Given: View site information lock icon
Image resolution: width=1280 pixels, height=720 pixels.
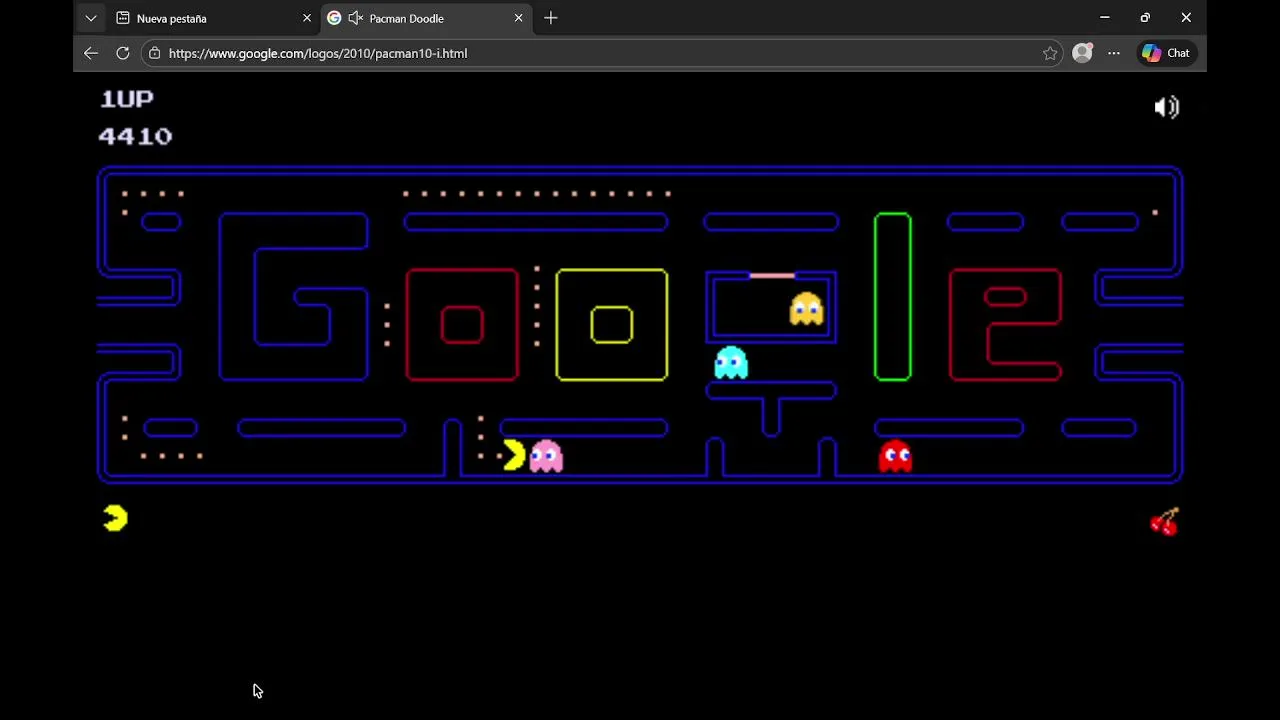Looking at the screenshot, I should click(x=154, y=53).
